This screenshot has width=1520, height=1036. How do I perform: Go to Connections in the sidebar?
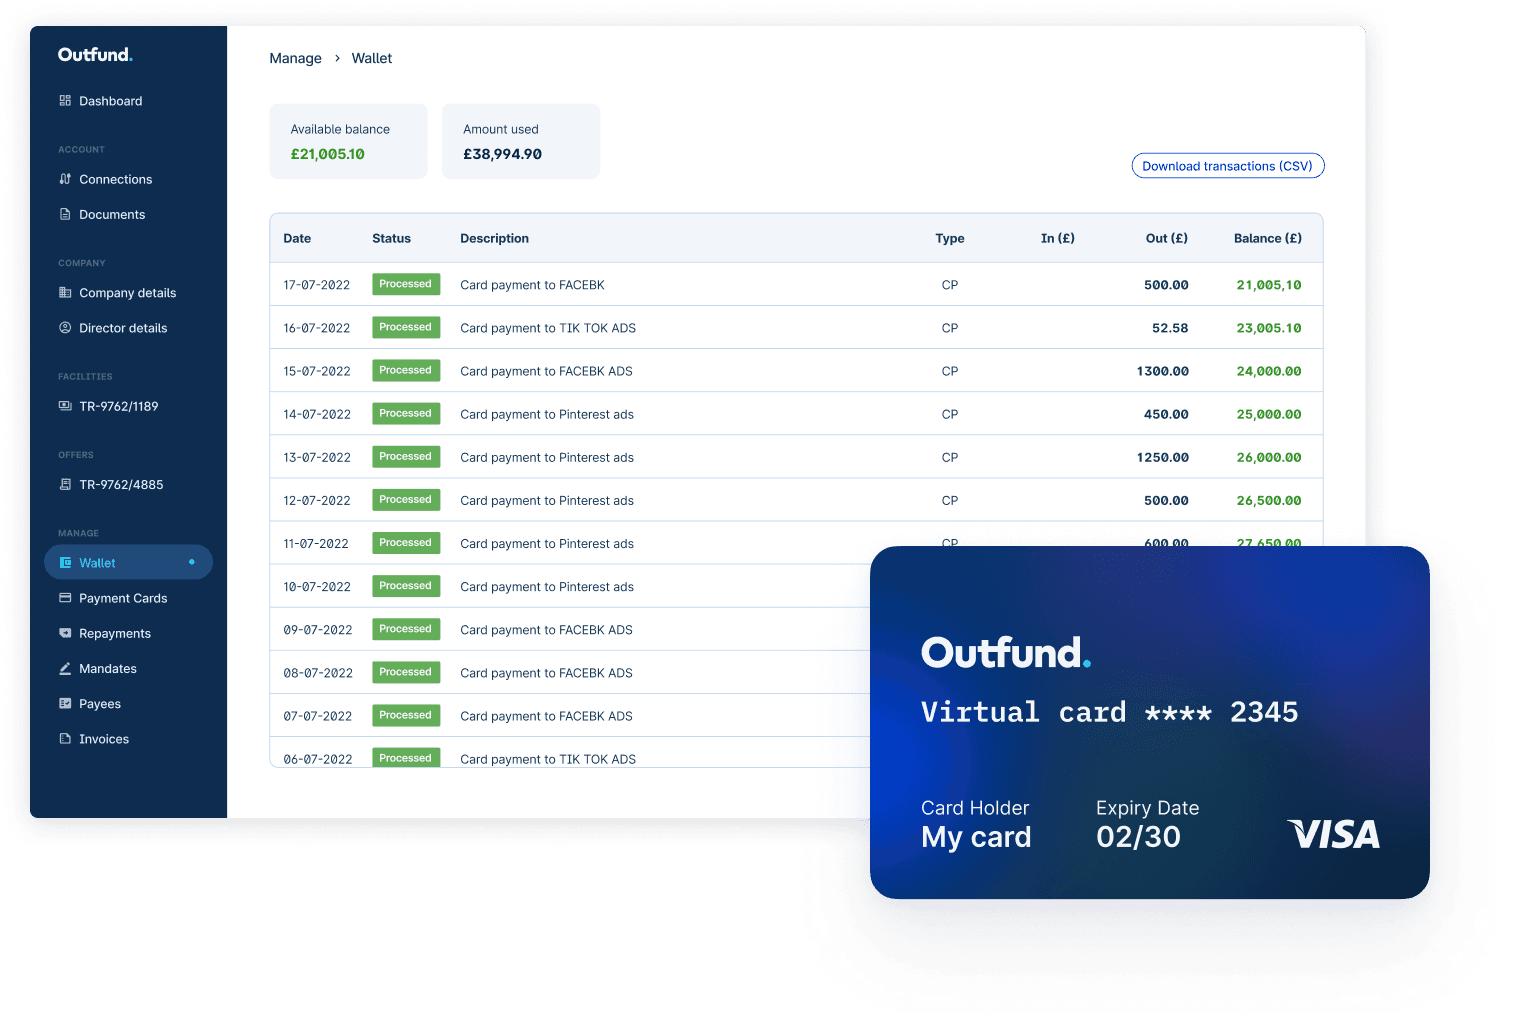tap(115, 179)
